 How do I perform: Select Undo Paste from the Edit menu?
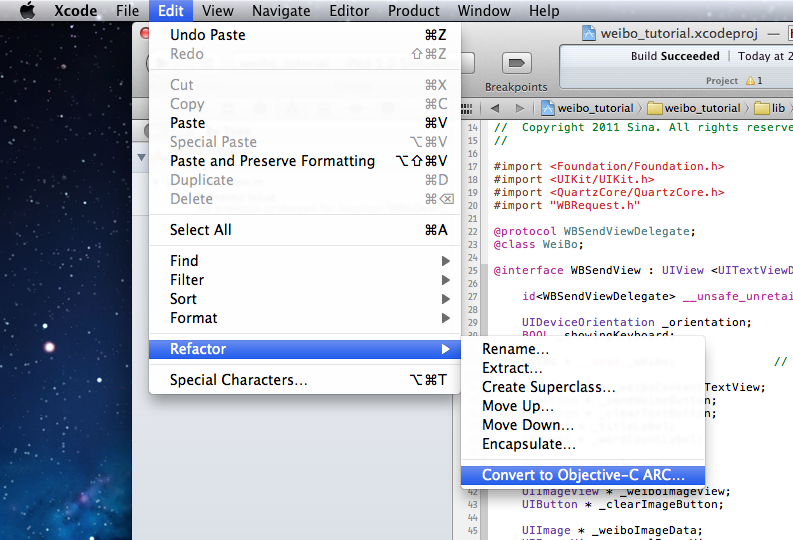pyautogui.click(x=208, y=35)
